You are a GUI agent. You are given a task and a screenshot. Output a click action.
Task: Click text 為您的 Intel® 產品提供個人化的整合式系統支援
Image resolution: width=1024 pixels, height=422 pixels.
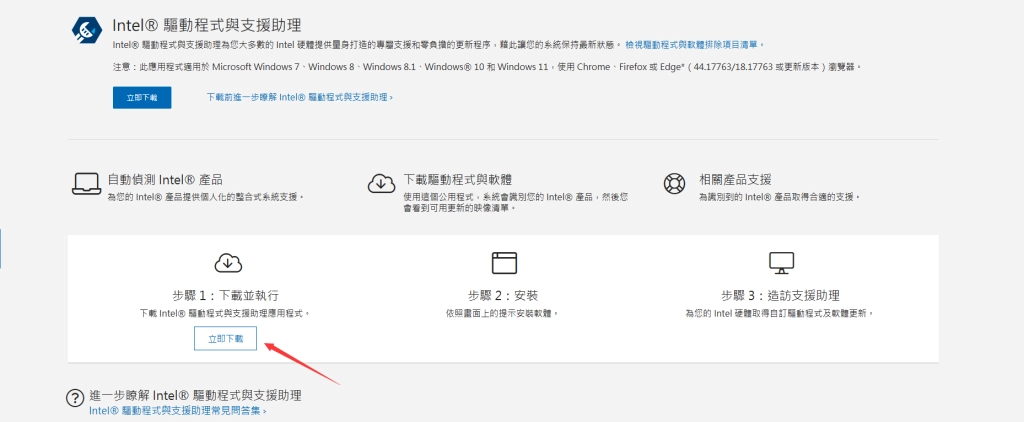[206, 196]
